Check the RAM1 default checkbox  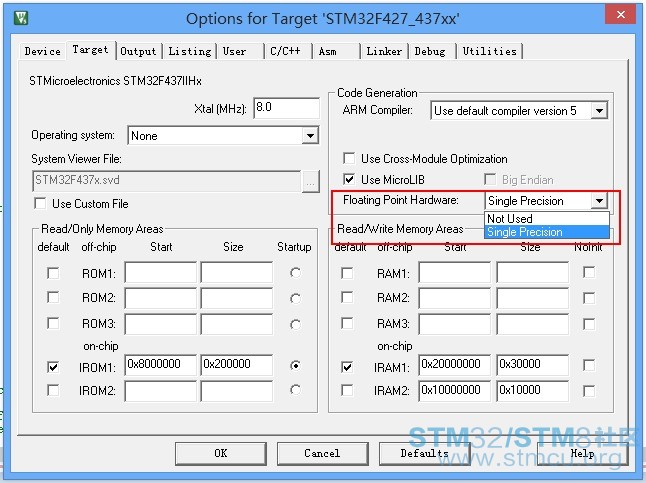tap(347, 273)
